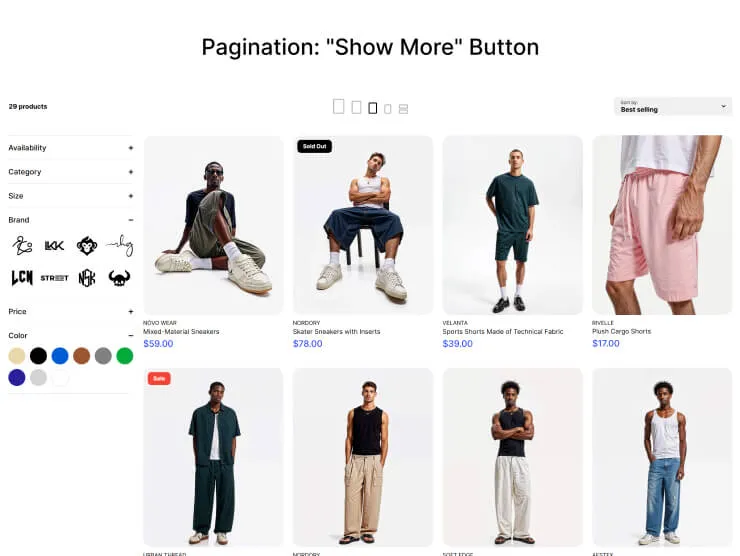Viewport: 740px width, 556px height.
Task: Filter by the LCN brand logo
Action: tap(22, 278)
